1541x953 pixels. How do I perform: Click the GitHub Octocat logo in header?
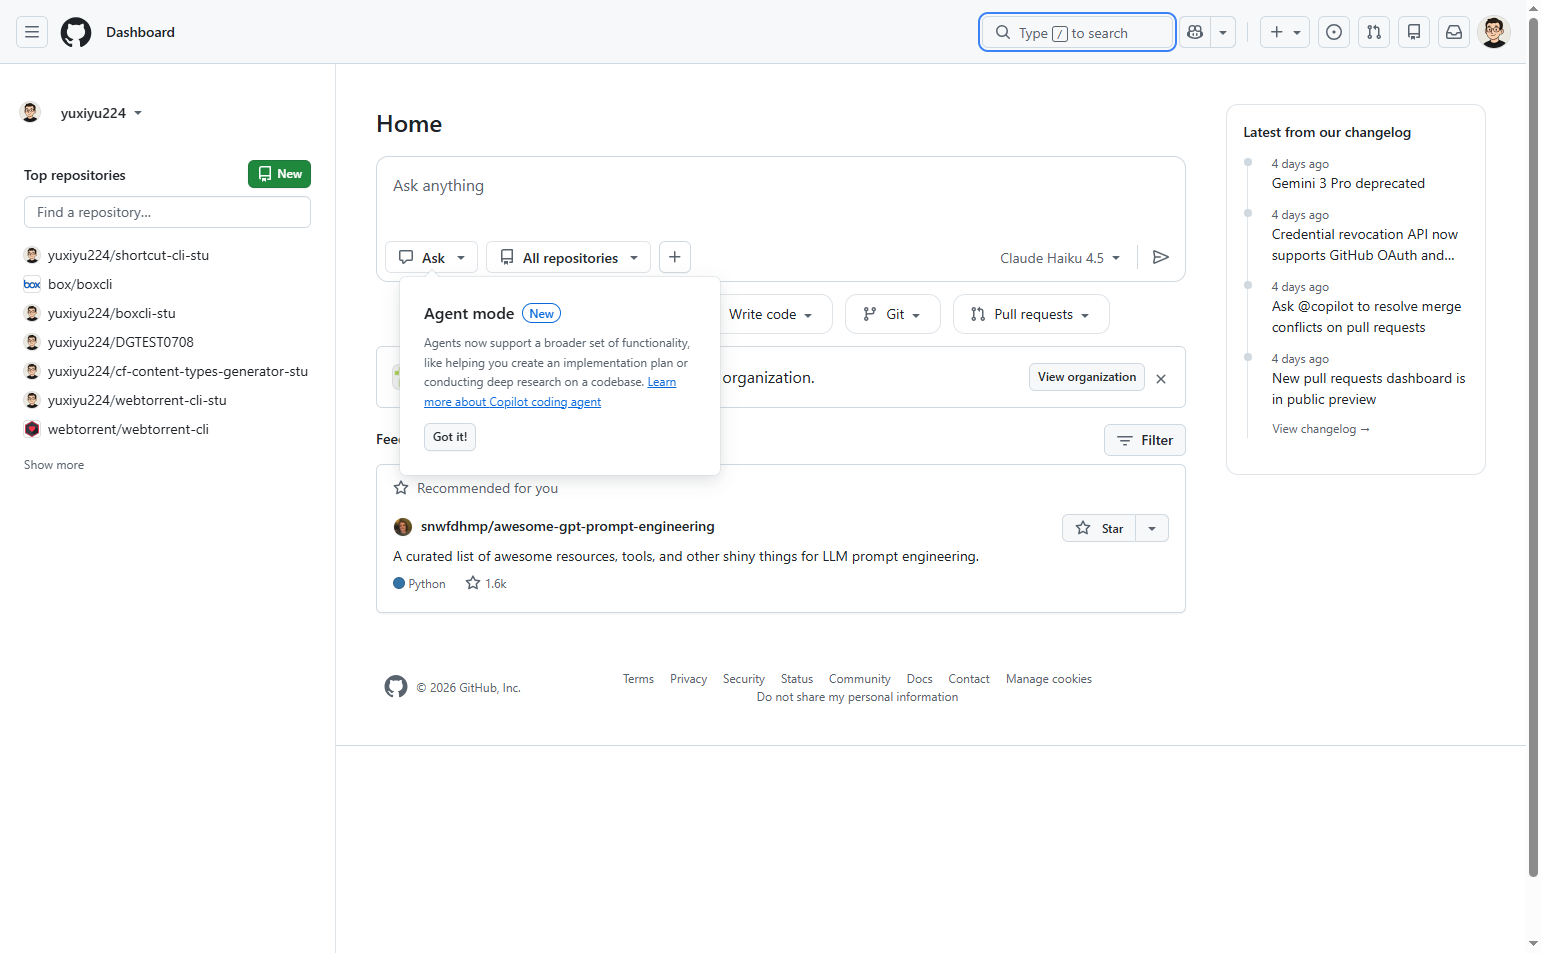(x=76, y=32)
